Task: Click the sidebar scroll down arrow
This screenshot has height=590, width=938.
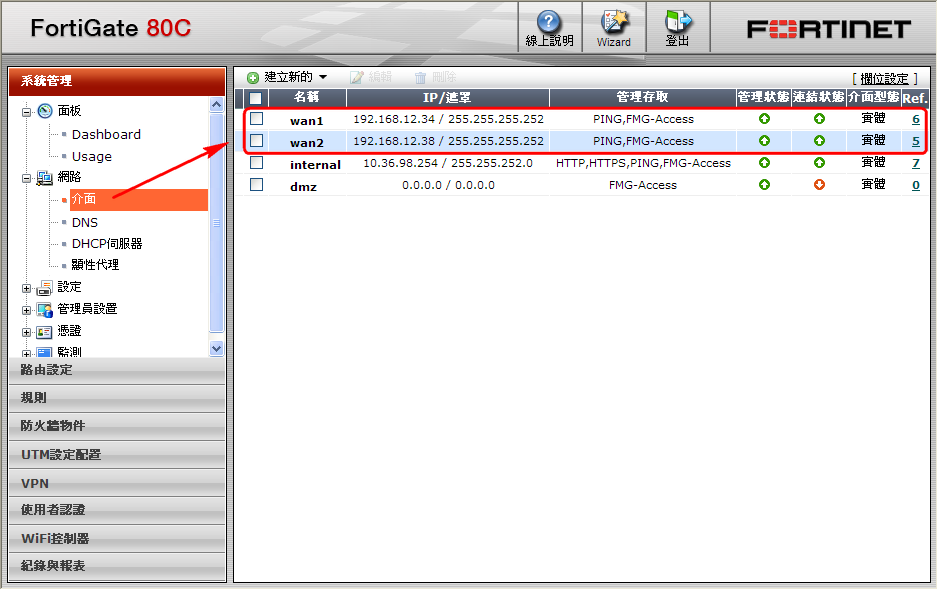Action: click(x=217, y=348)
